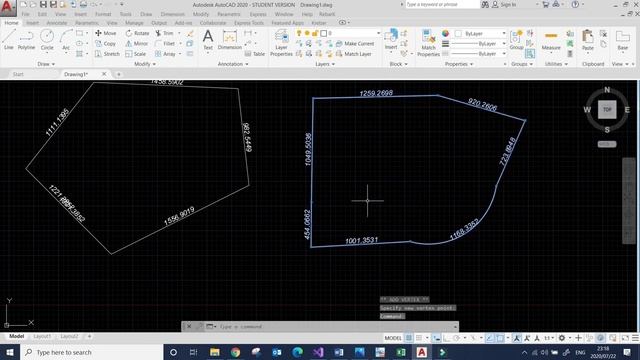Viewport: 640px width, 360px height.
Task: Select the Text annotation tool
Action: click(208, 40)
